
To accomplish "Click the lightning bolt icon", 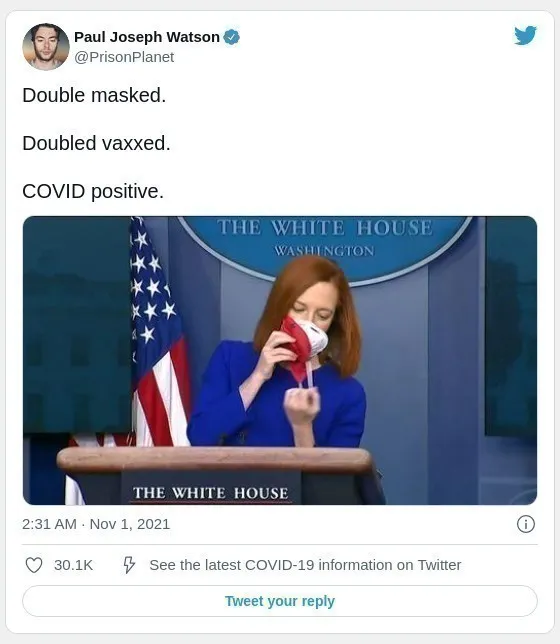I will tap(129, 565).
